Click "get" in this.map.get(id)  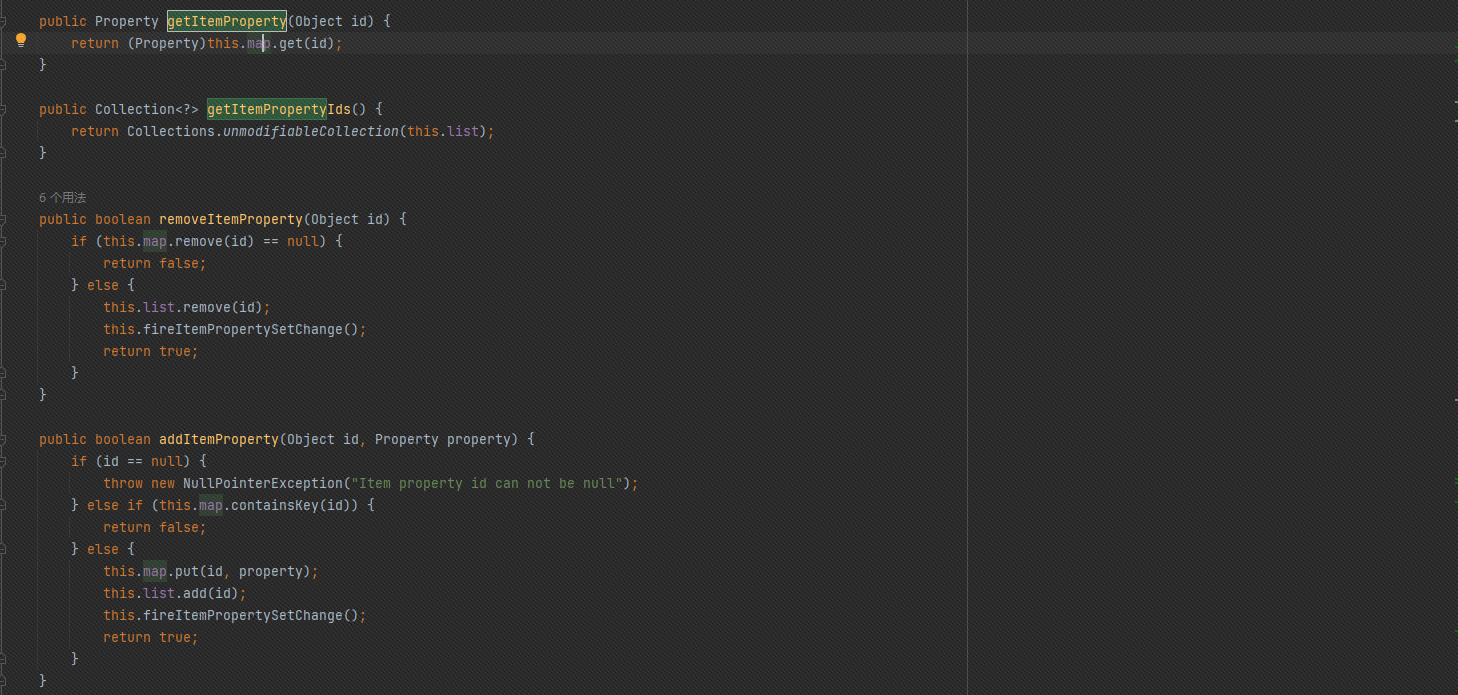click(x=291, y=43)
